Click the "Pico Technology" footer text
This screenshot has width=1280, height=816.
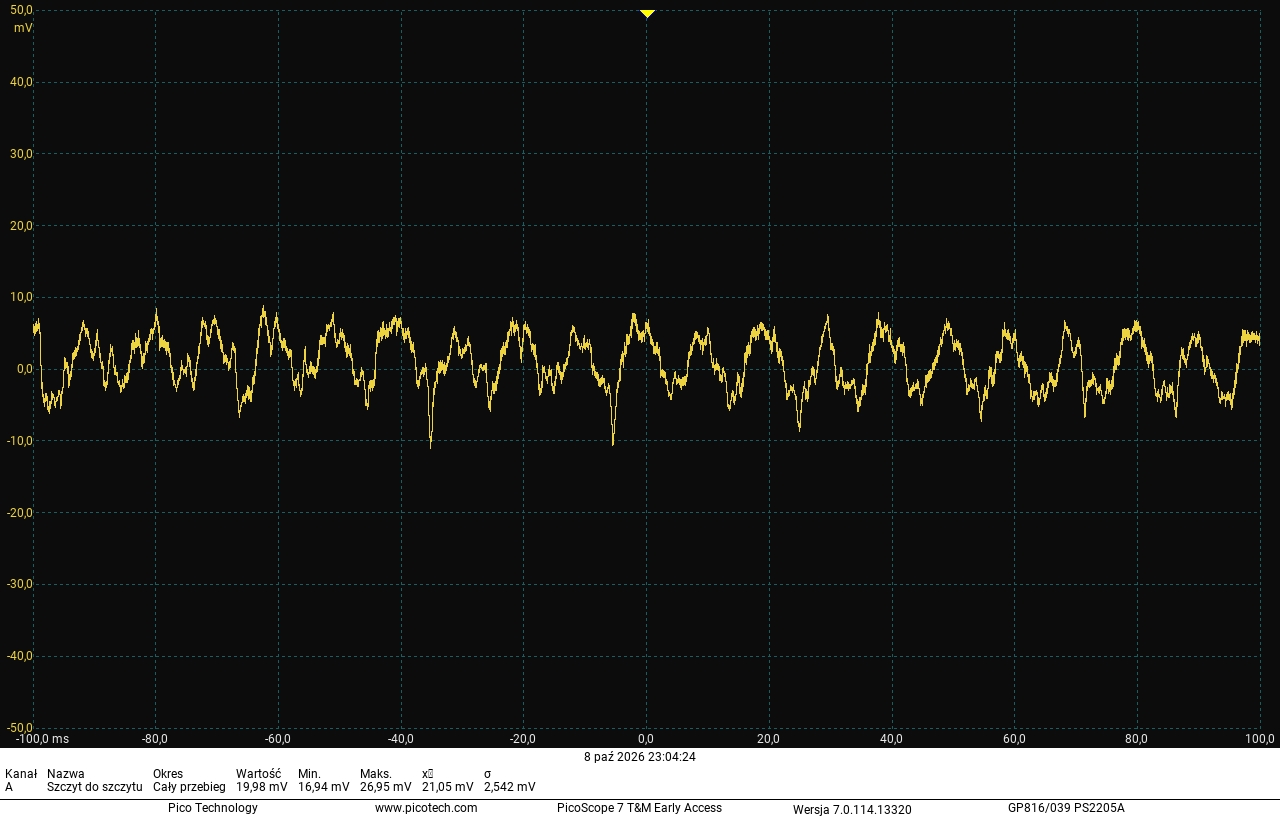pyautogui.click(x=213, y=808)
